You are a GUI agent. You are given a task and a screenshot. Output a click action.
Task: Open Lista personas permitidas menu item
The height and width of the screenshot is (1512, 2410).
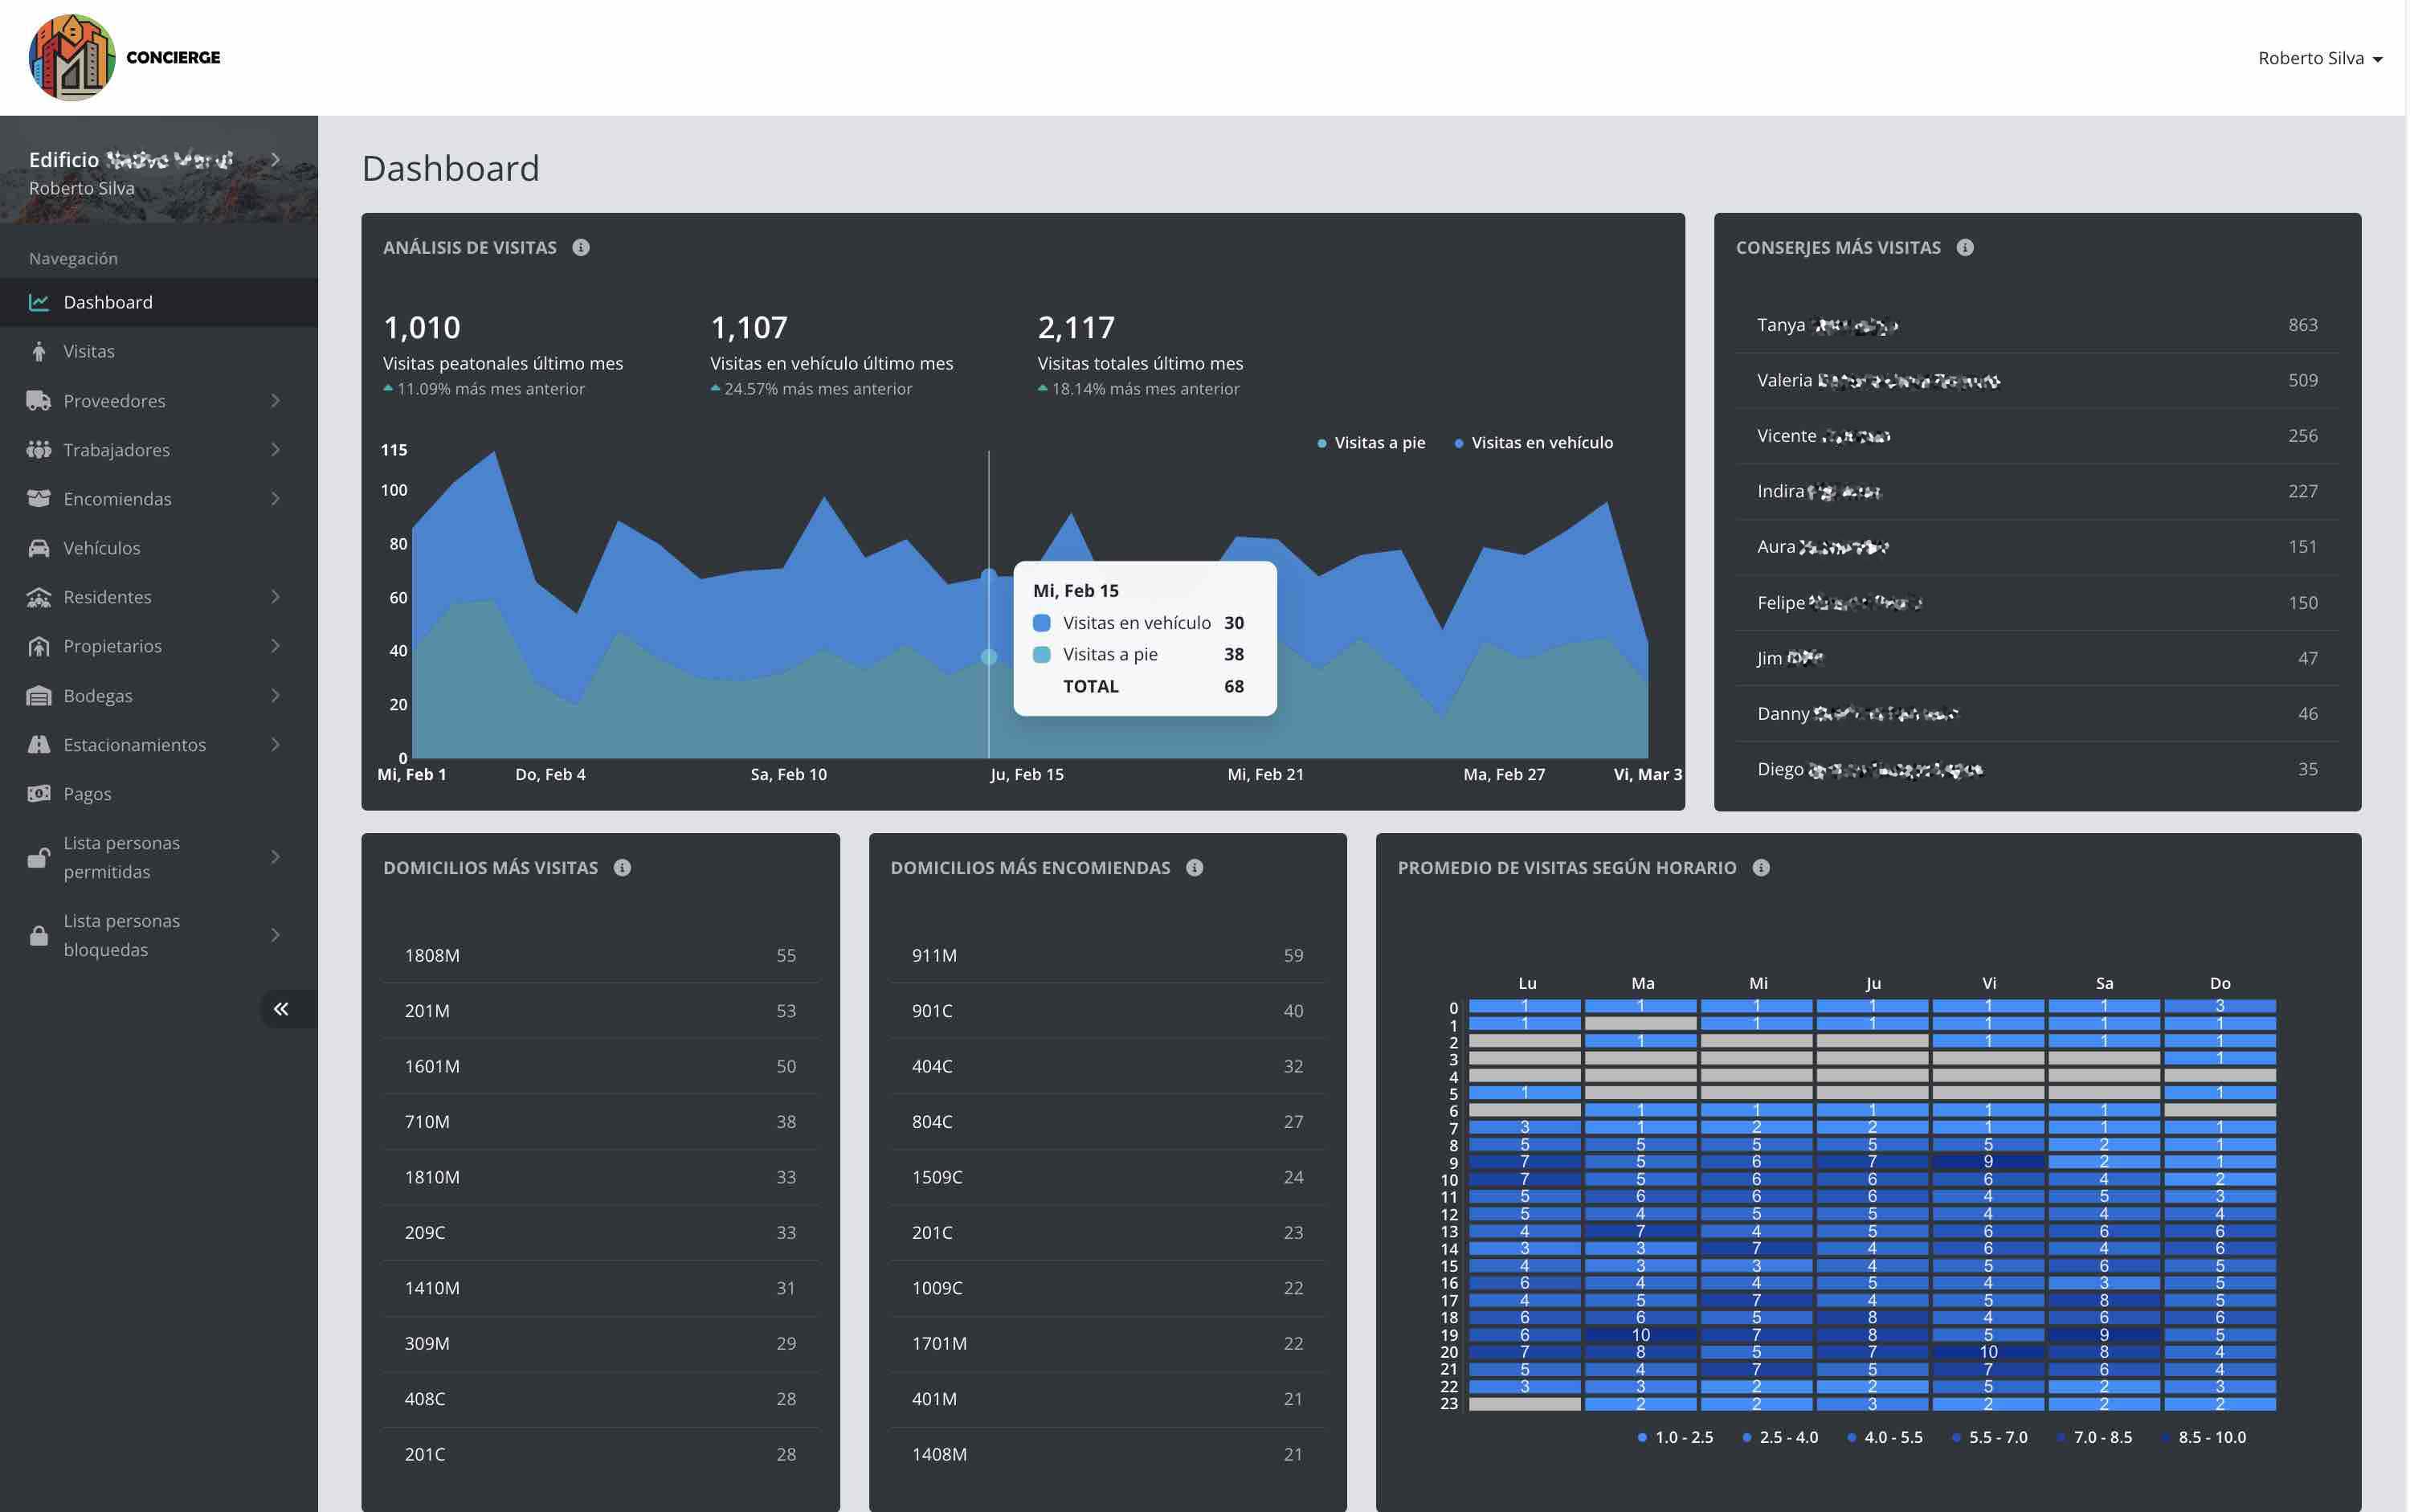(159, 857)
